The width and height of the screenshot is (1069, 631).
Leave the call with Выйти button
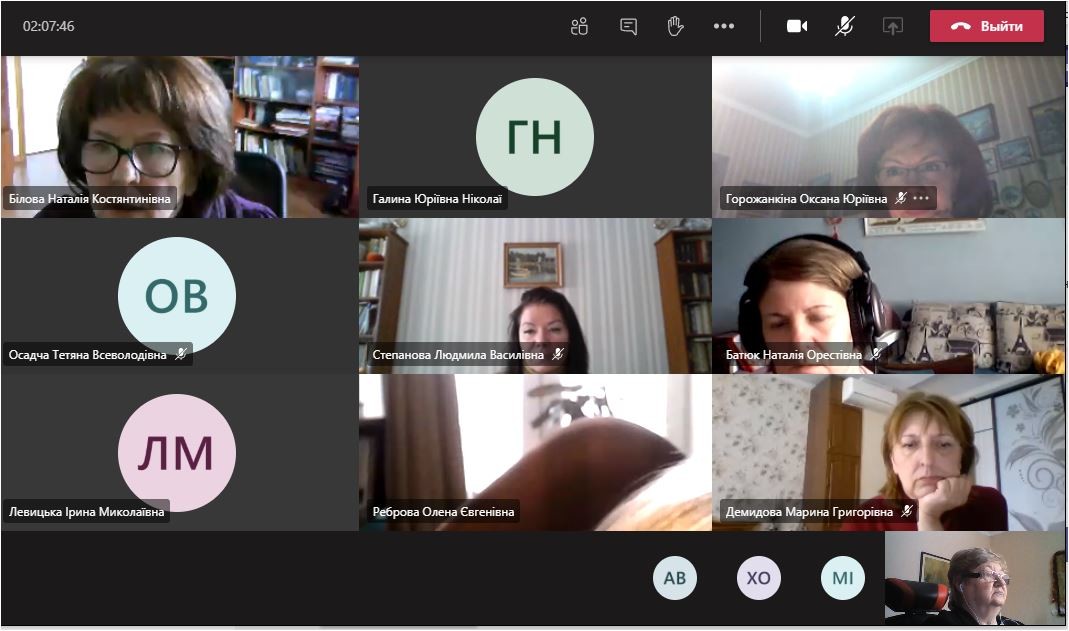tap(987, 27)
